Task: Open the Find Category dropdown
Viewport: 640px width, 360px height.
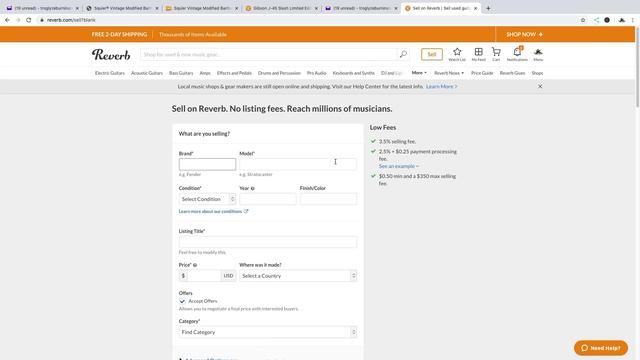Action: [x=268, y=332]
